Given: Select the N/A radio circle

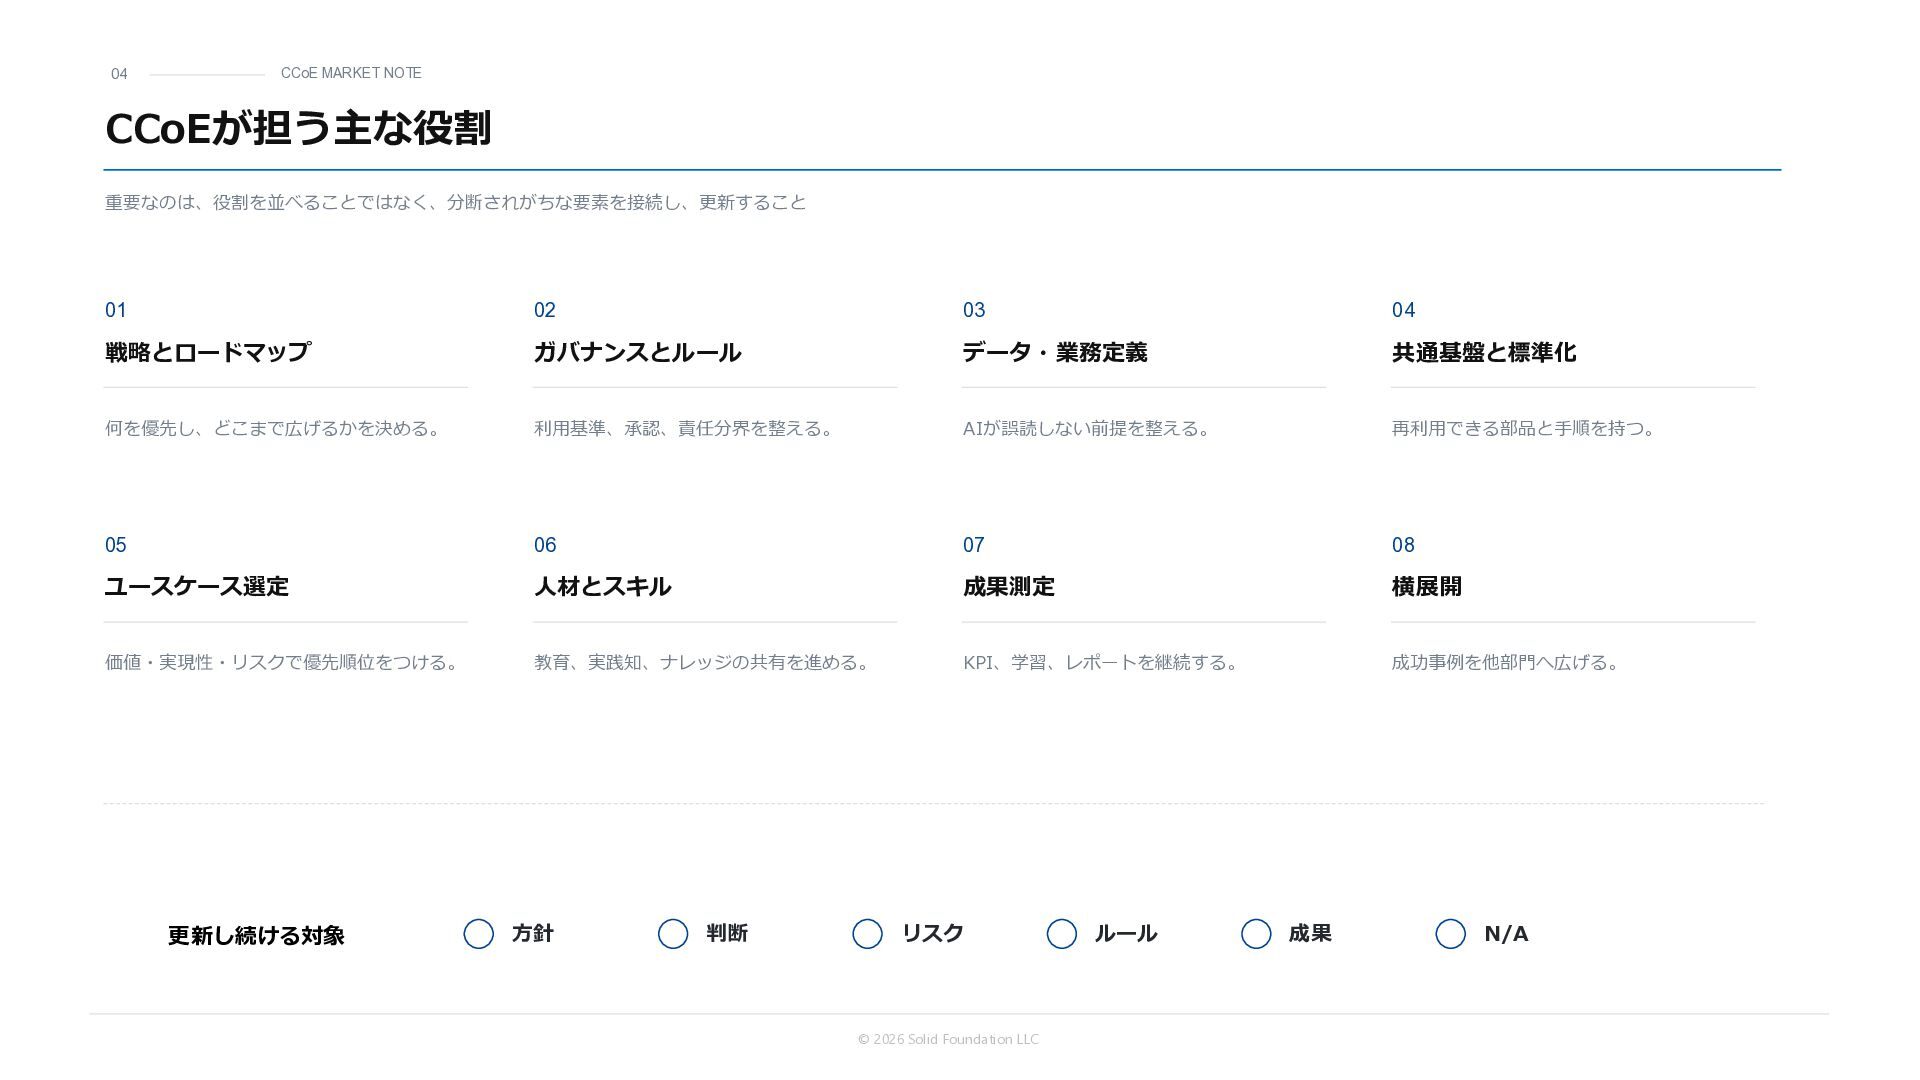Looking at the screenshot, I should pos(1450,934).
